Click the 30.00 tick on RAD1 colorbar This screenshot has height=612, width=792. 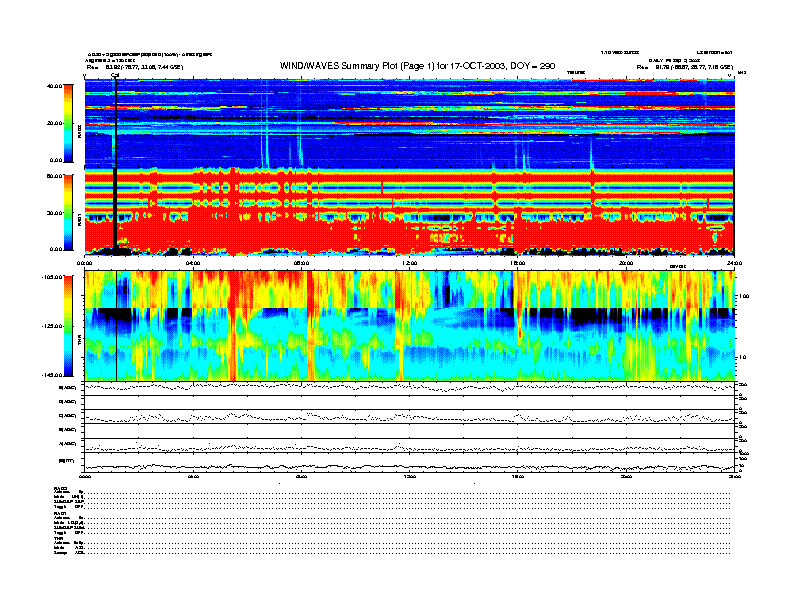54,213
